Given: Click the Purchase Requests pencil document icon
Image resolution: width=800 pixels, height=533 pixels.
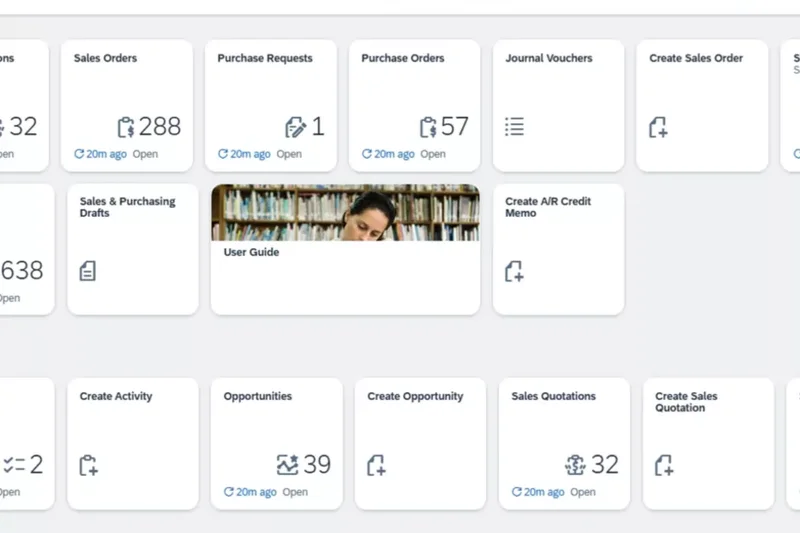Looking at the screenshot, I should coord(295,127).
